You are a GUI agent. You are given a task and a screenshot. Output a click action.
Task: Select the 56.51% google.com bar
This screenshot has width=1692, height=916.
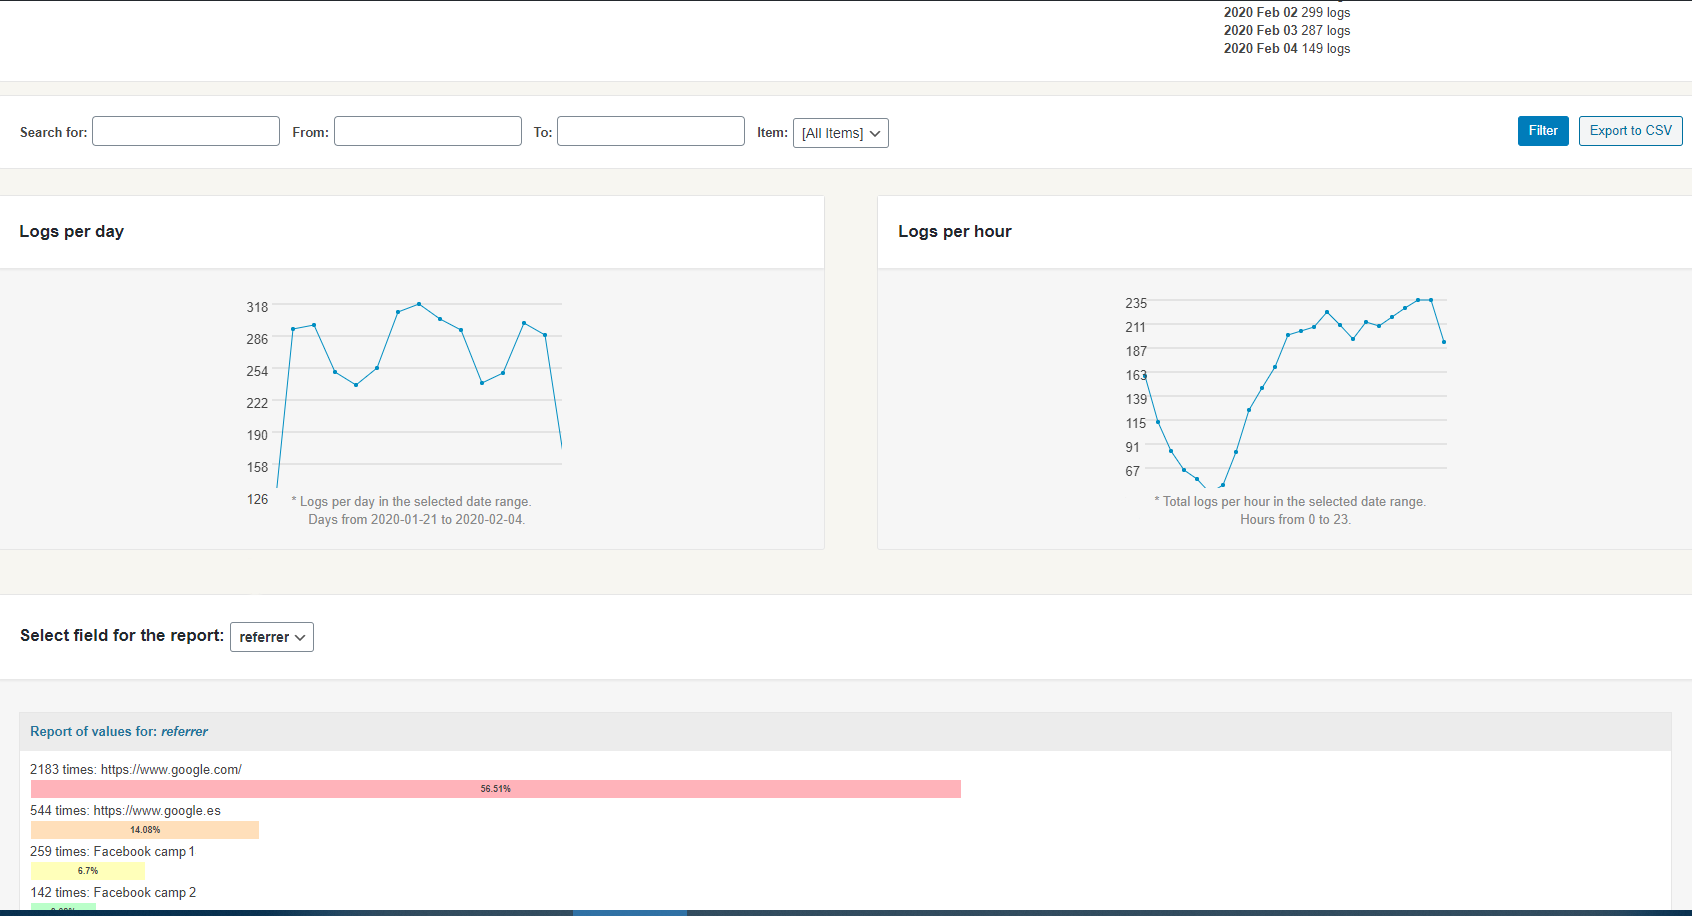[x=496, y=789]
